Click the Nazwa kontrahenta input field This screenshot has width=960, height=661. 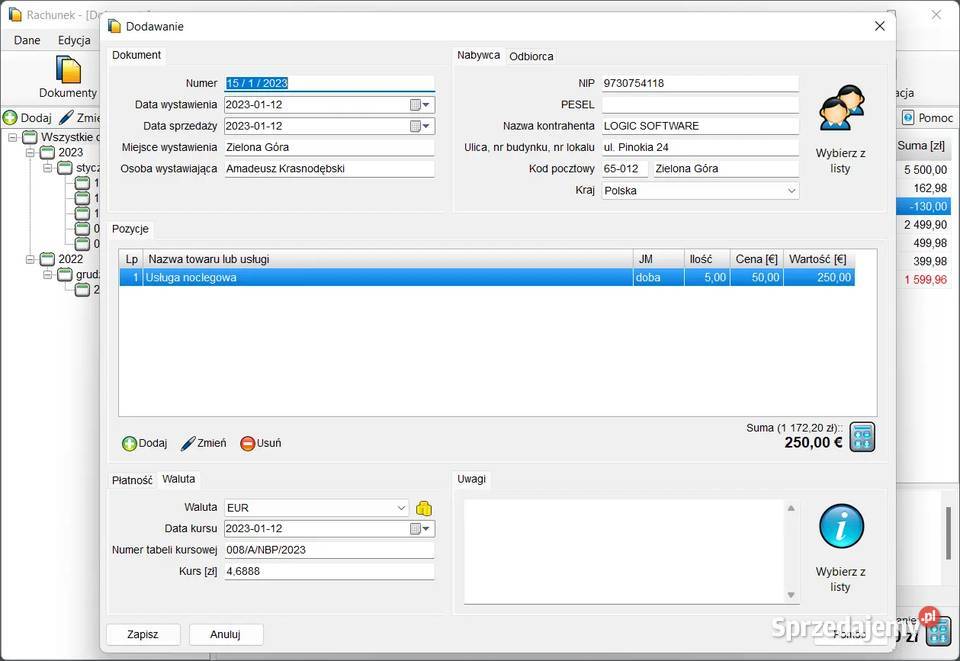click(699, 126)
